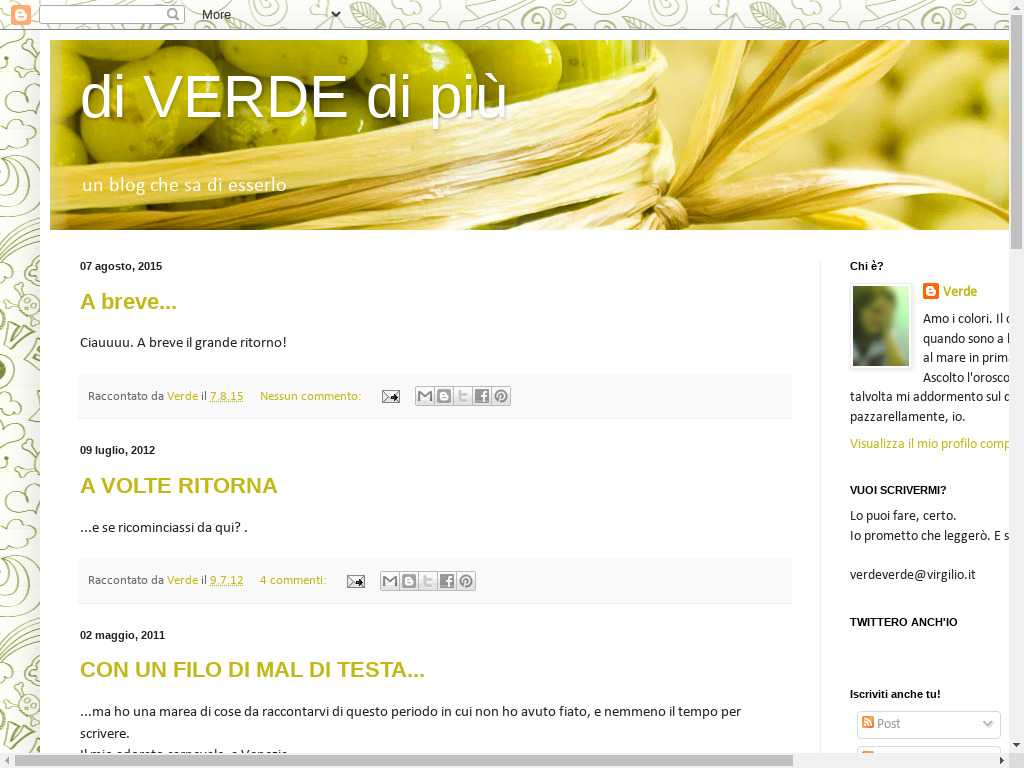Click author Verde in A VOLTE RITORNA footer

point(182,580)
